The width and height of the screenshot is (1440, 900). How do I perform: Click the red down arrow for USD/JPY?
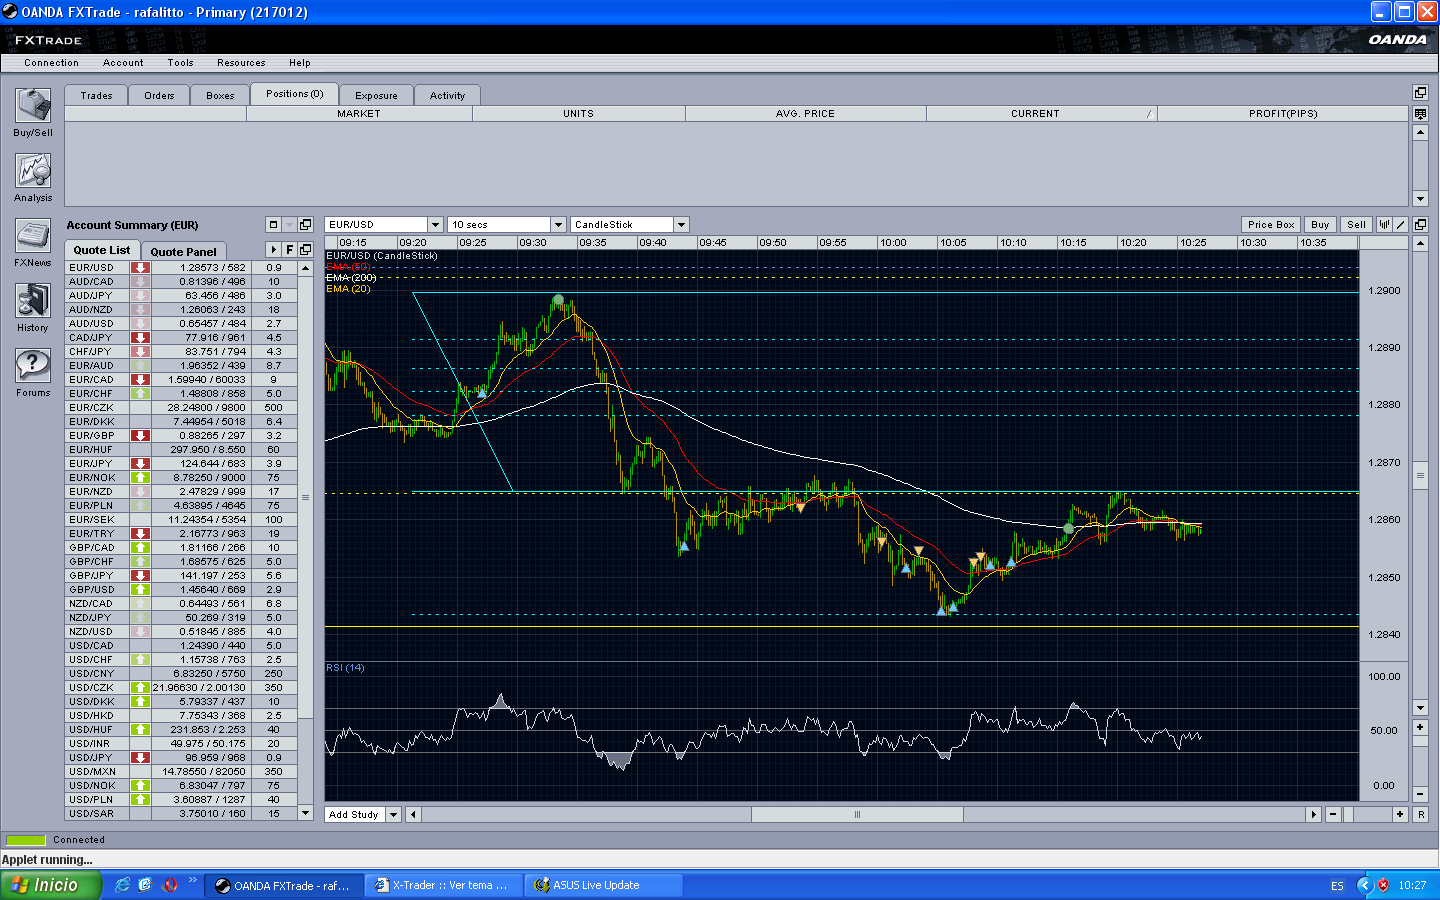(x=141, y=758)
